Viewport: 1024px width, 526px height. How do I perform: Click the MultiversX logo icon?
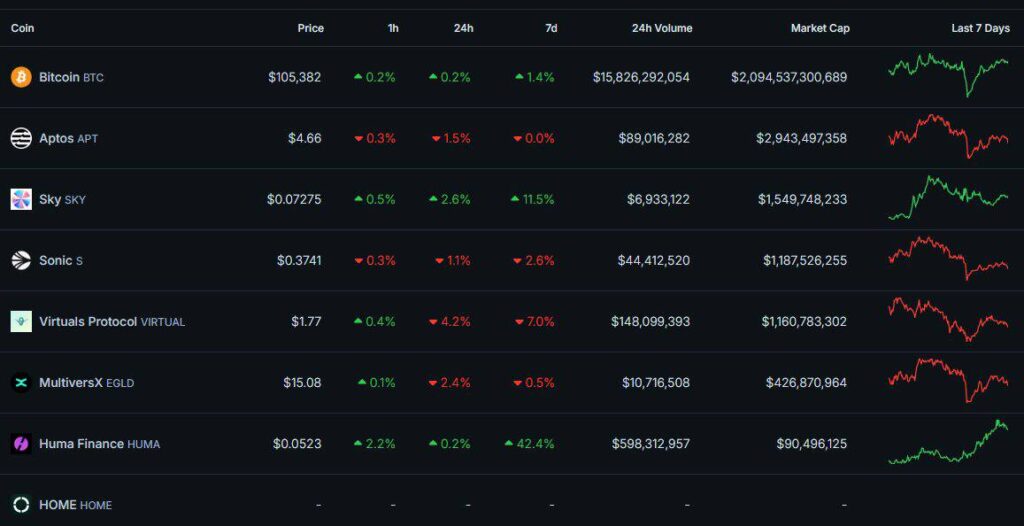(x=21, y=382)
